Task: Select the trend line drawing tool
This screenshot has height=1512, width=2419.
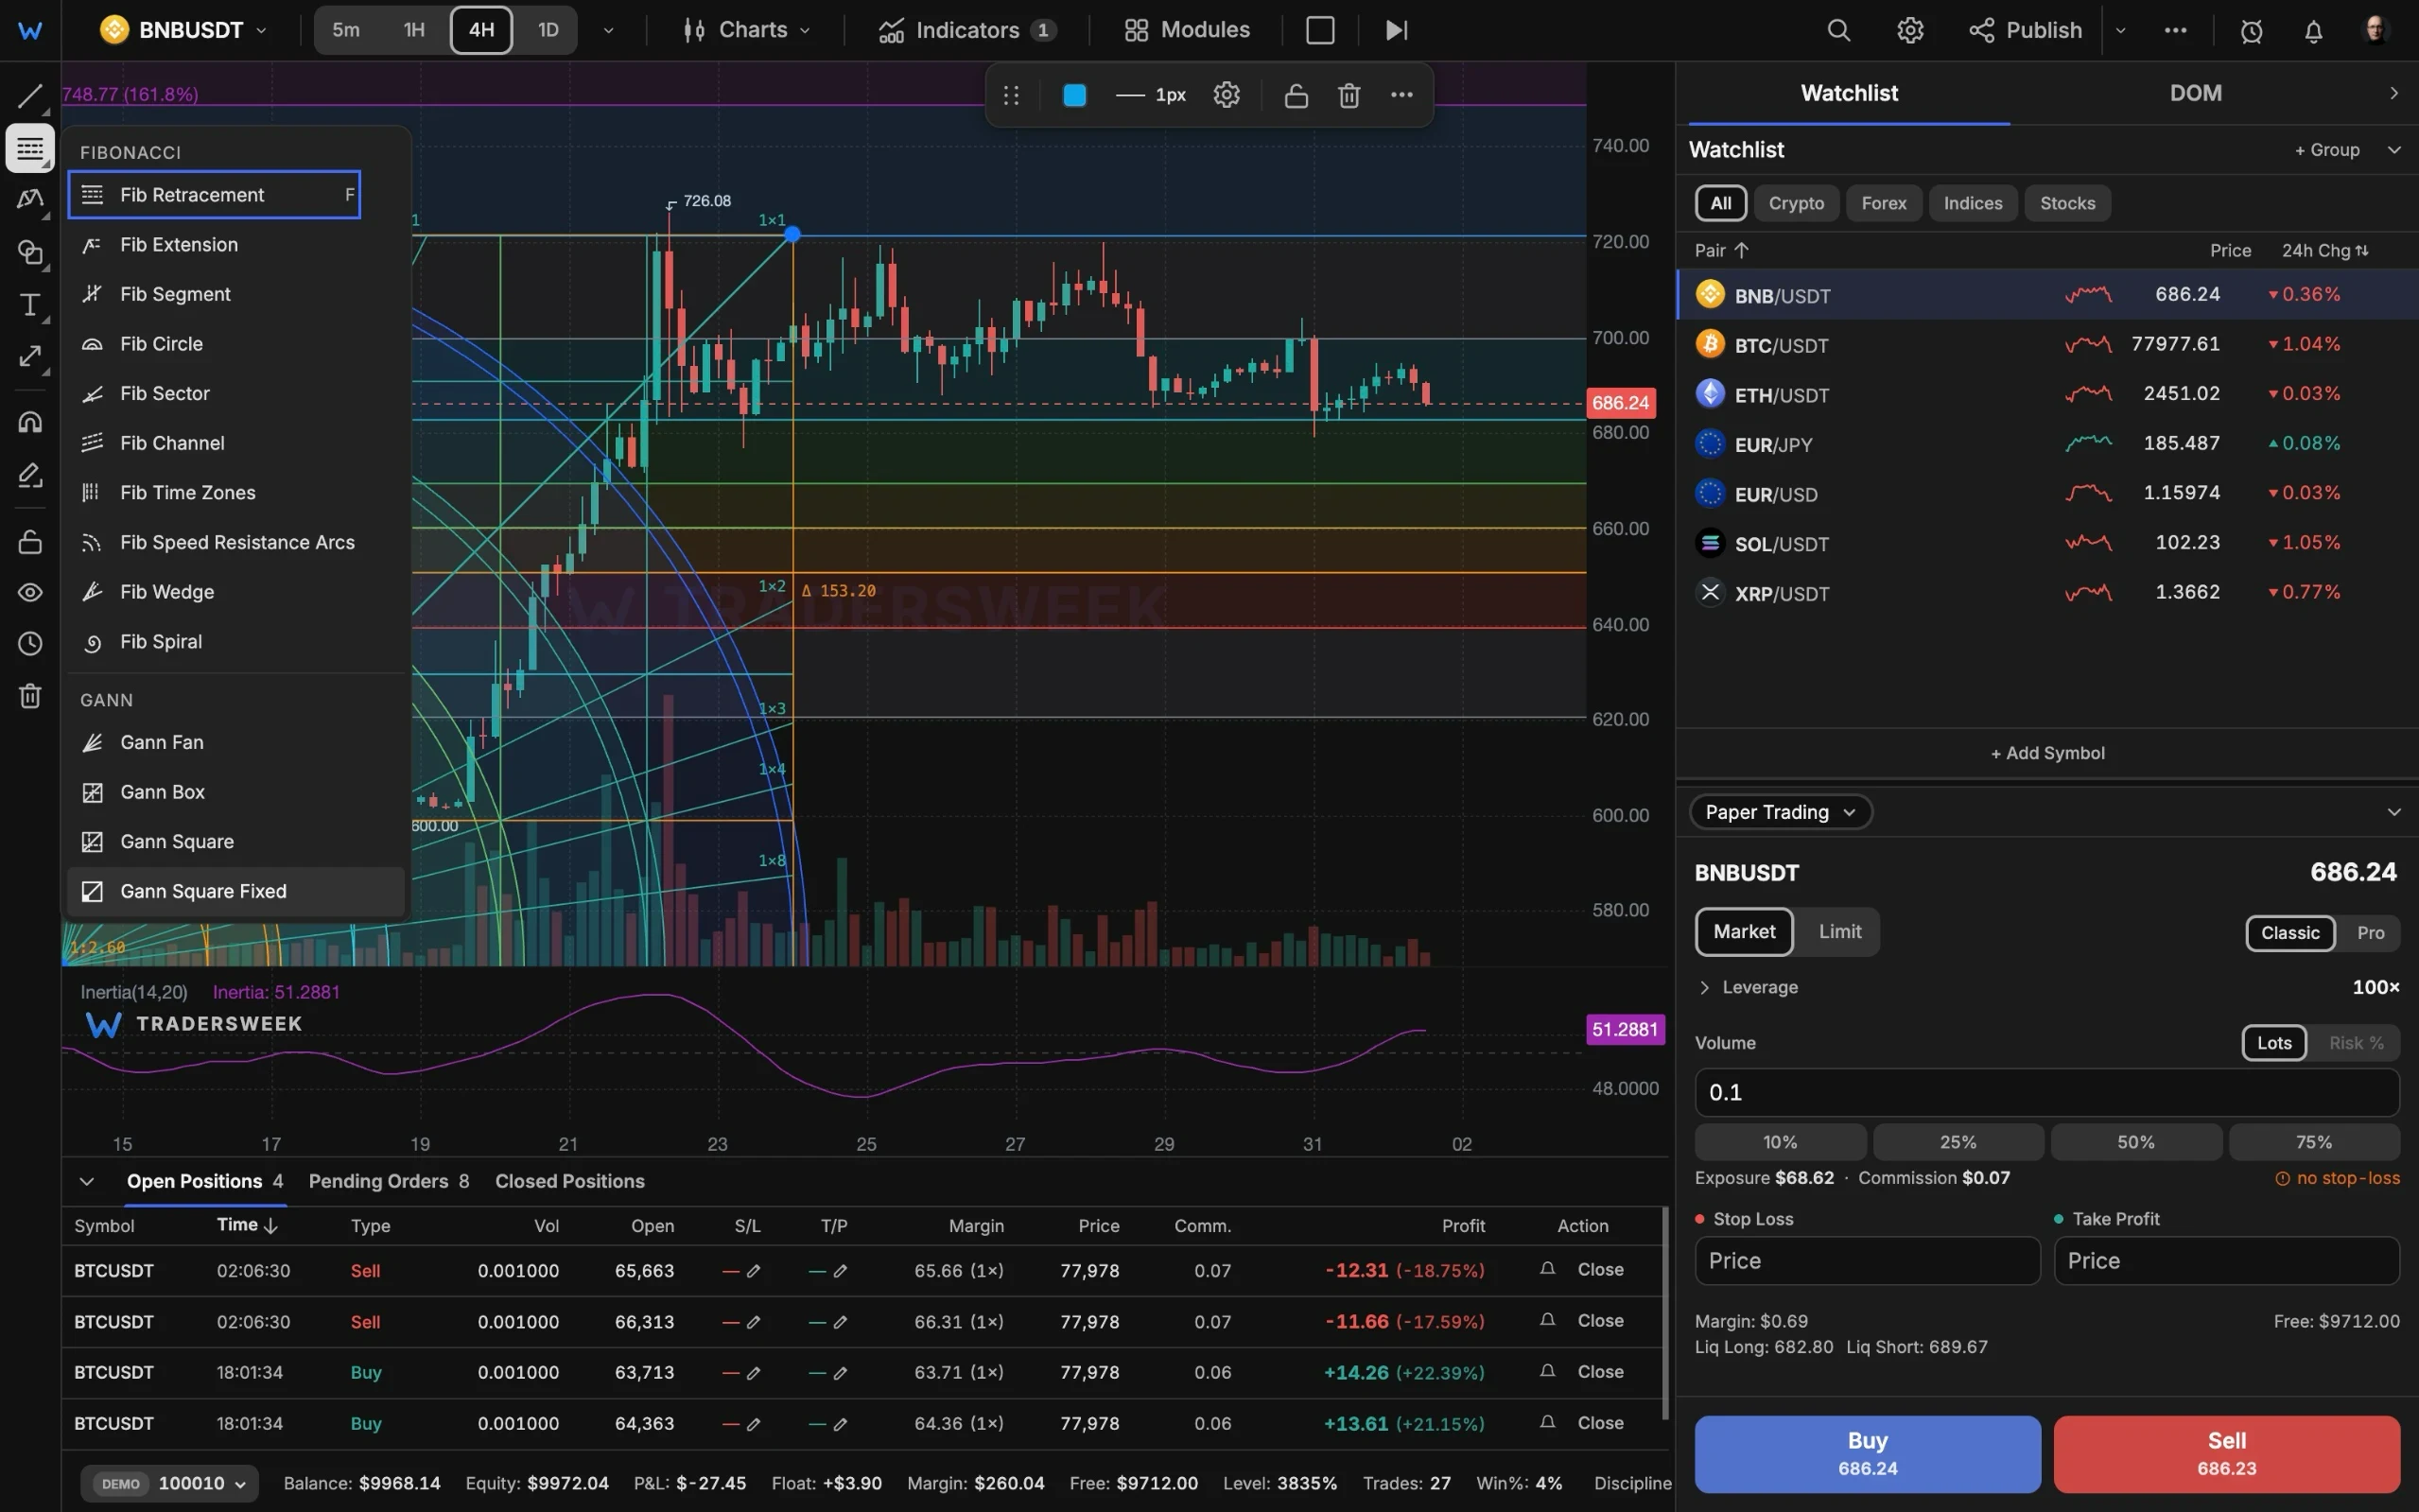Action: click(x=30, y=96)
